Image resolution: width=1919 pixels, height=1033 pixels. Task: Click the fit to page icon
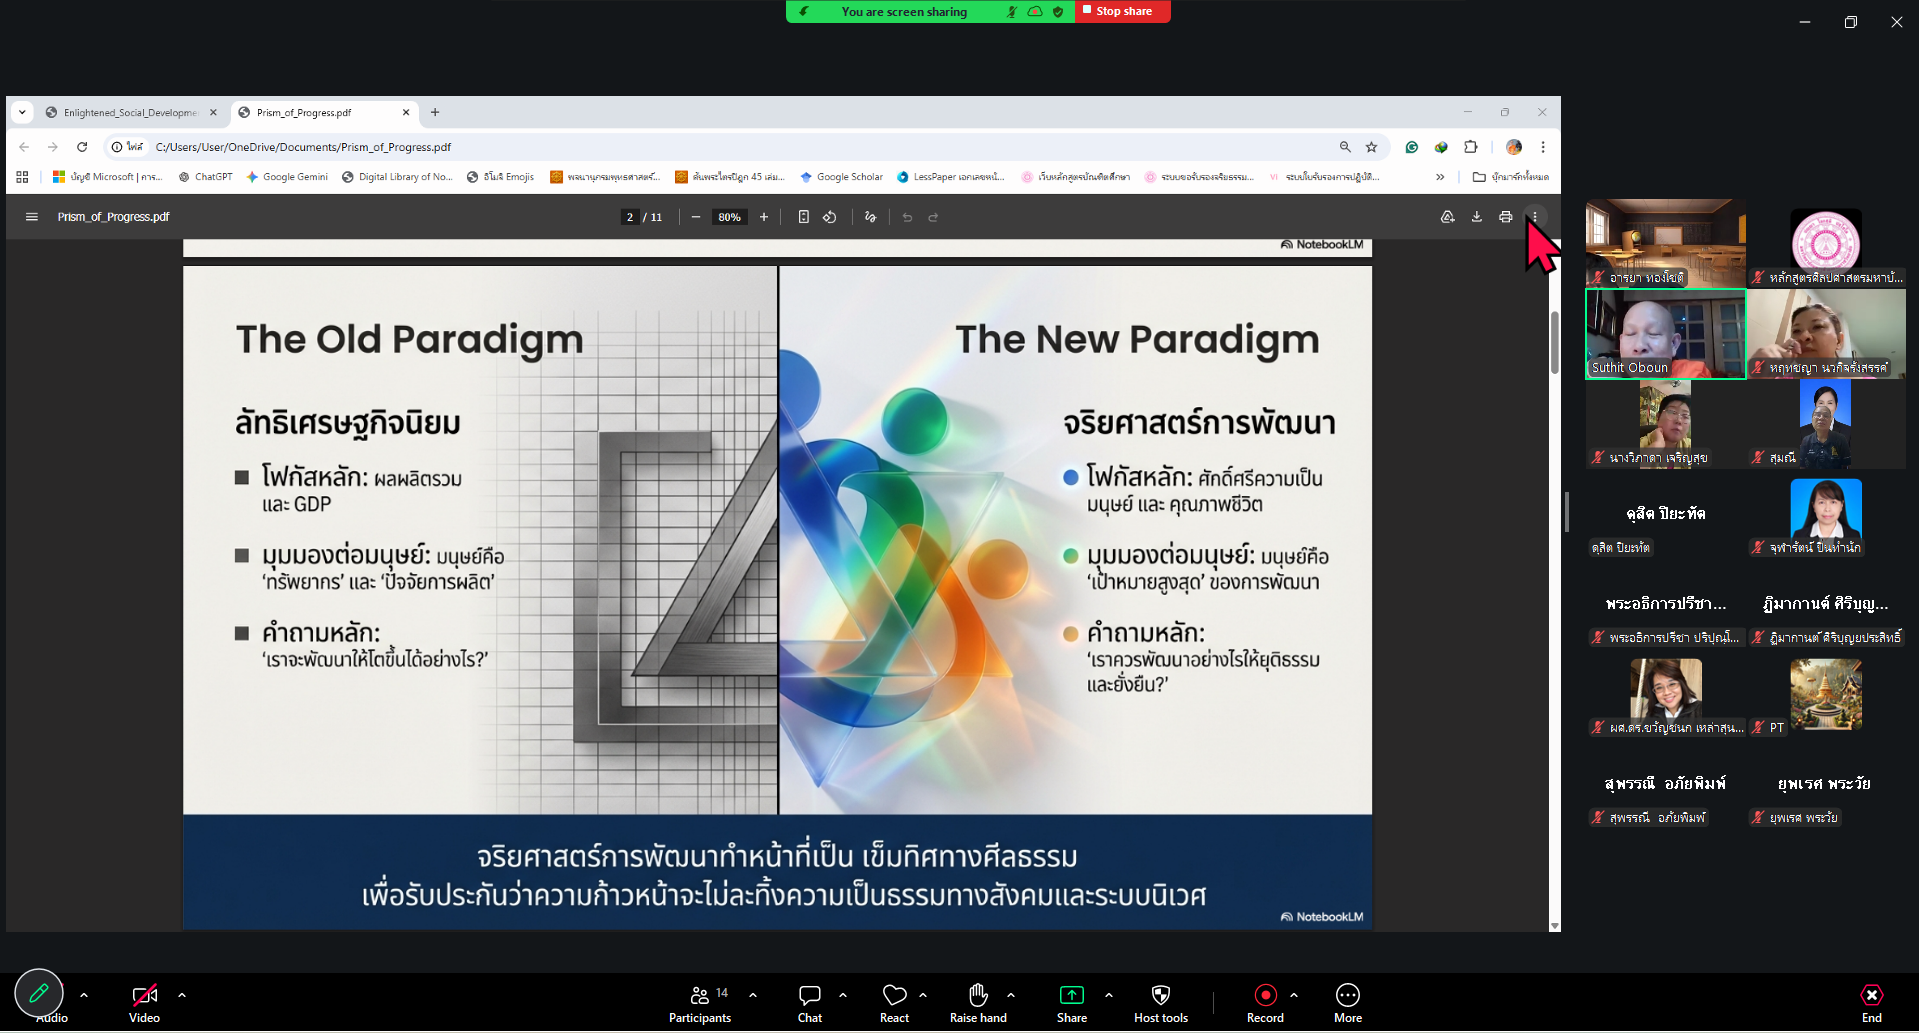point(803,217)
